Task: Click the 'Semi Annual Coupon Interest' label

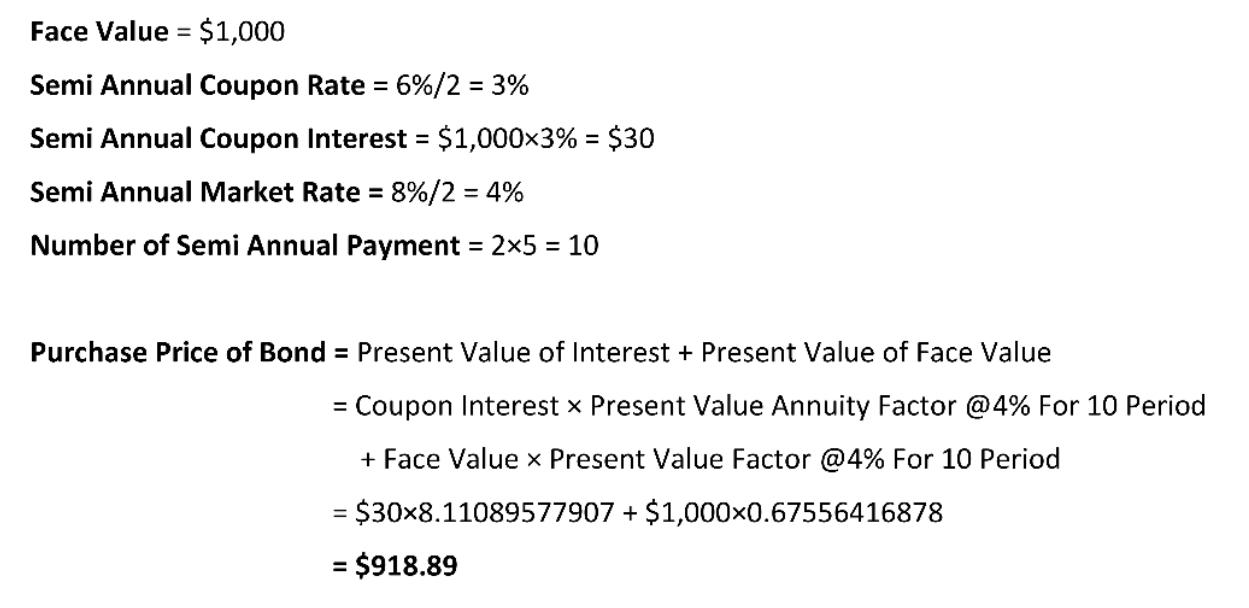Action: click(x=219, y=138)
